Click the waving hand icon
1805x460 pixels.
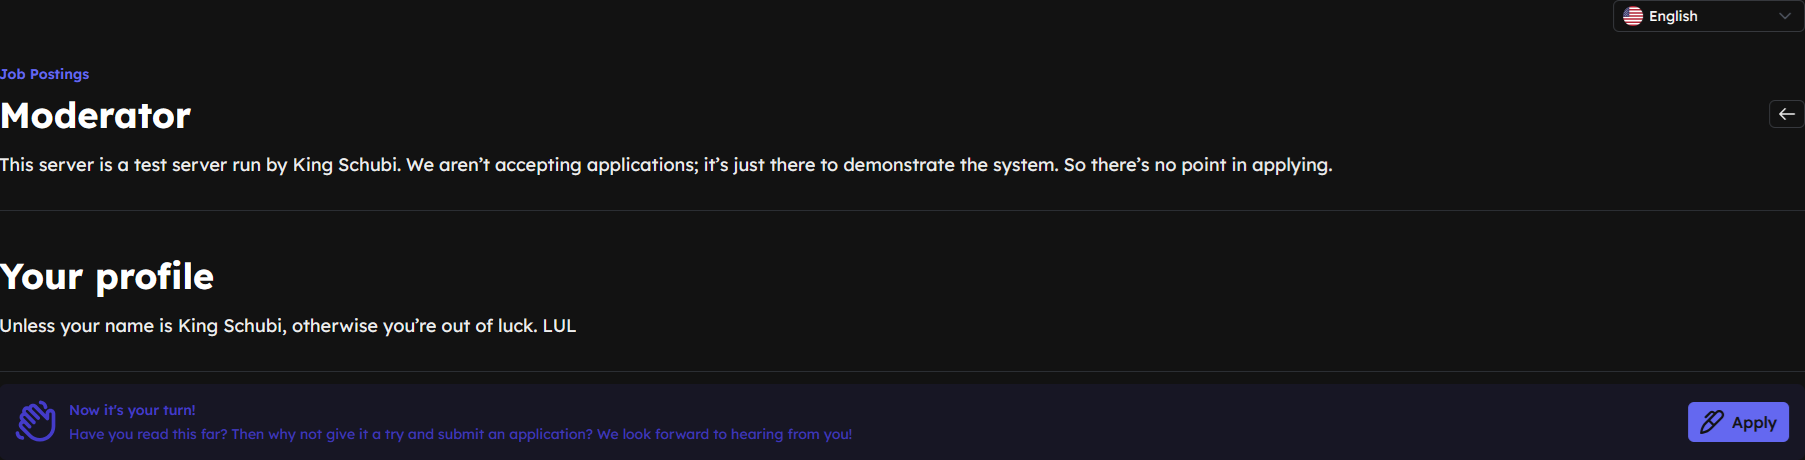[36, 422]
